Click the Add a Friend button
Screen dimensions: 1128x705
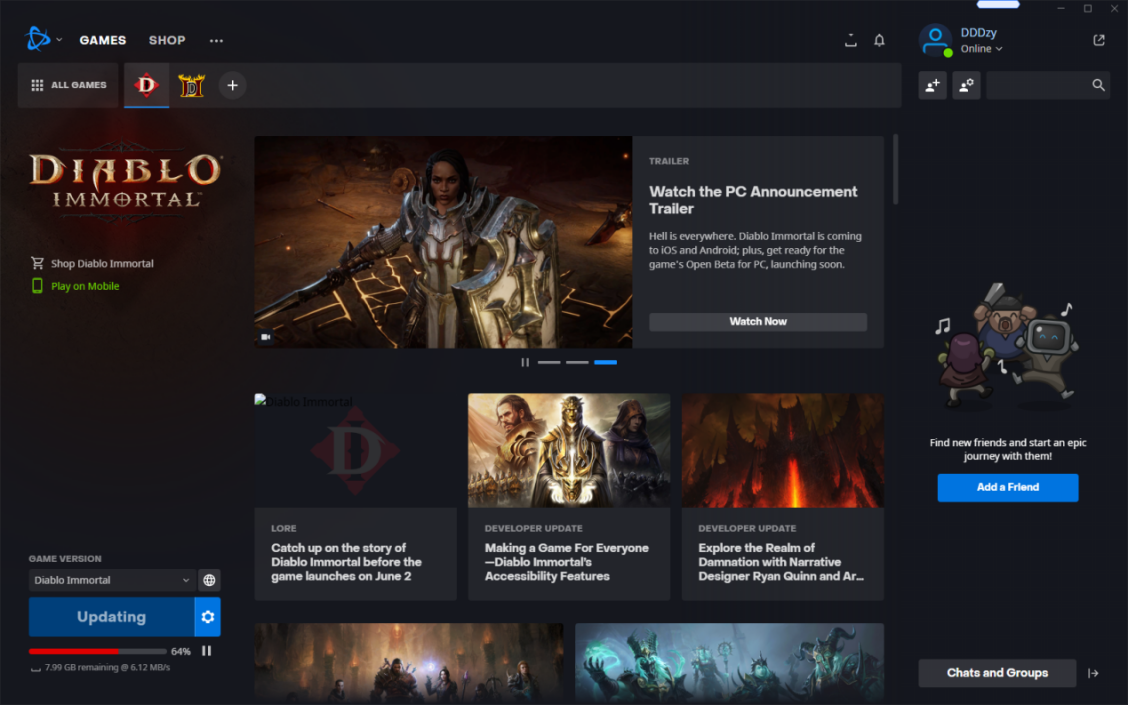tap(1007, 487)
